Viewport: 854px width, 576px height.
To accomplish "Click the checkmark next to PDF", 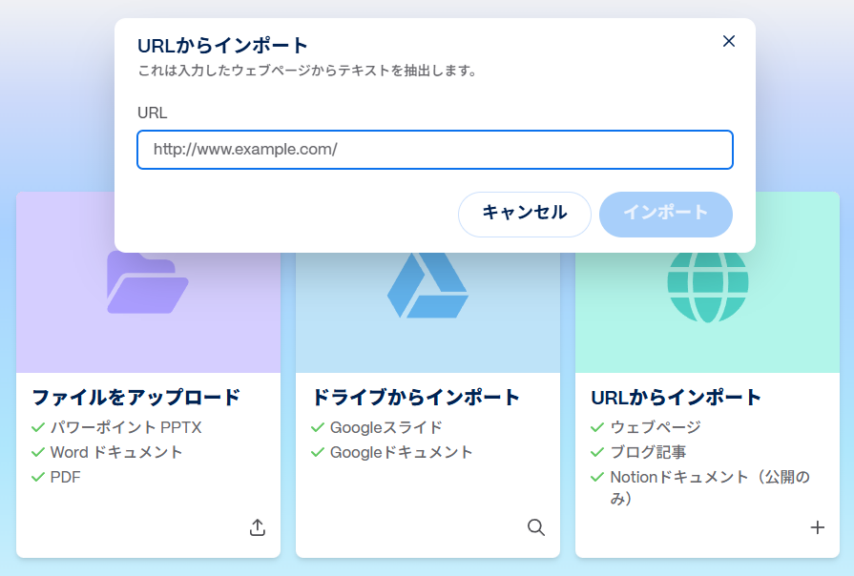I will [38, 477].
